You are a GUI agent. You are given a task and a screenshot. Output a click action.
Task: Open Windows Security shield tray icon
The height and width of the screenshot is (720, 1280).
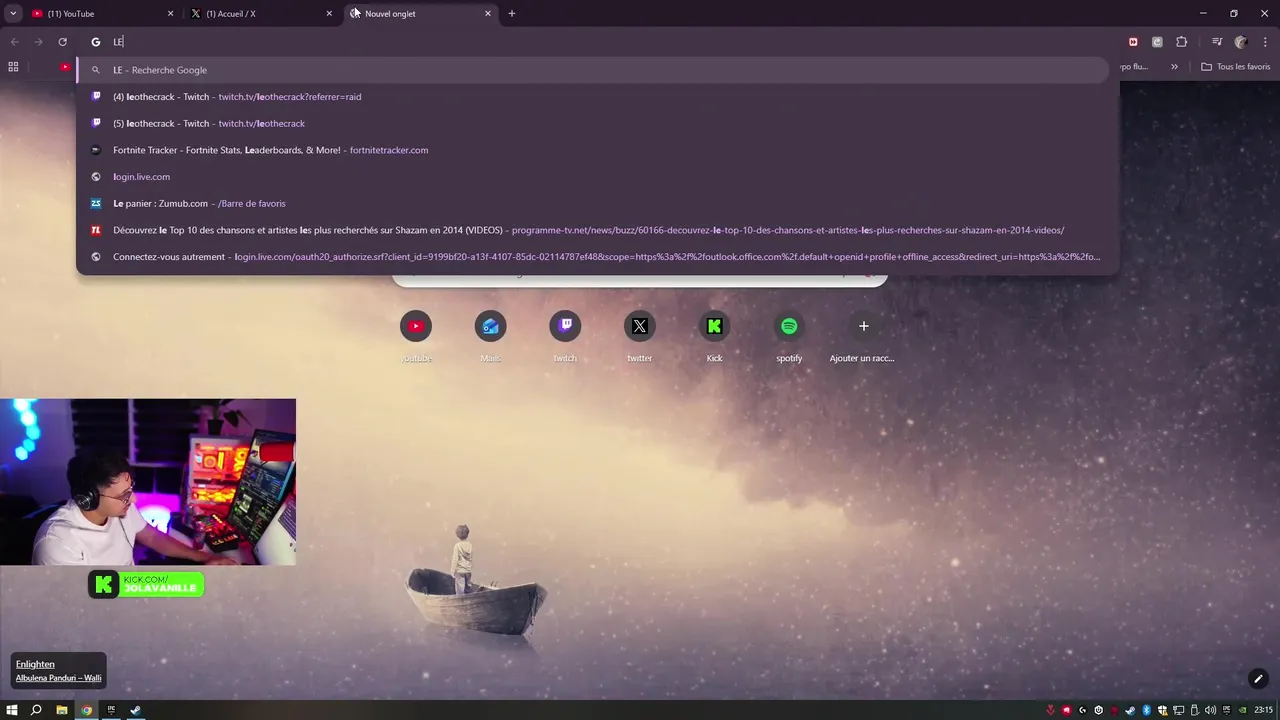[x=1162, y=710]
